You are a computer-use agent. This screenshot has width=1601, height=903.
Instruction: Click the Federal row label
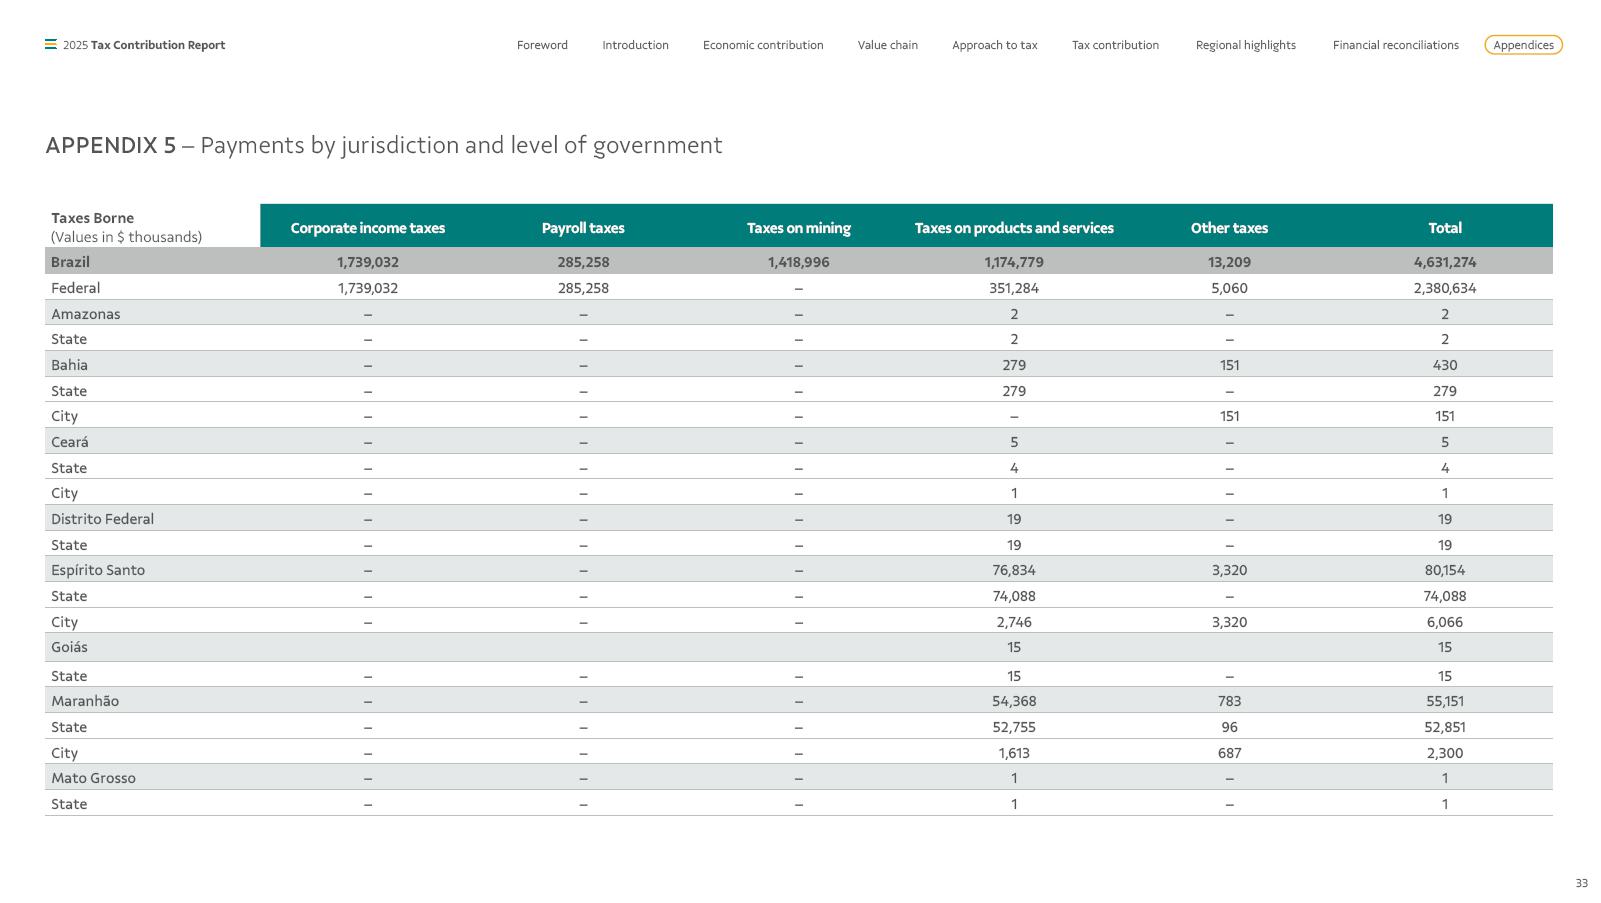pos(75,288)
